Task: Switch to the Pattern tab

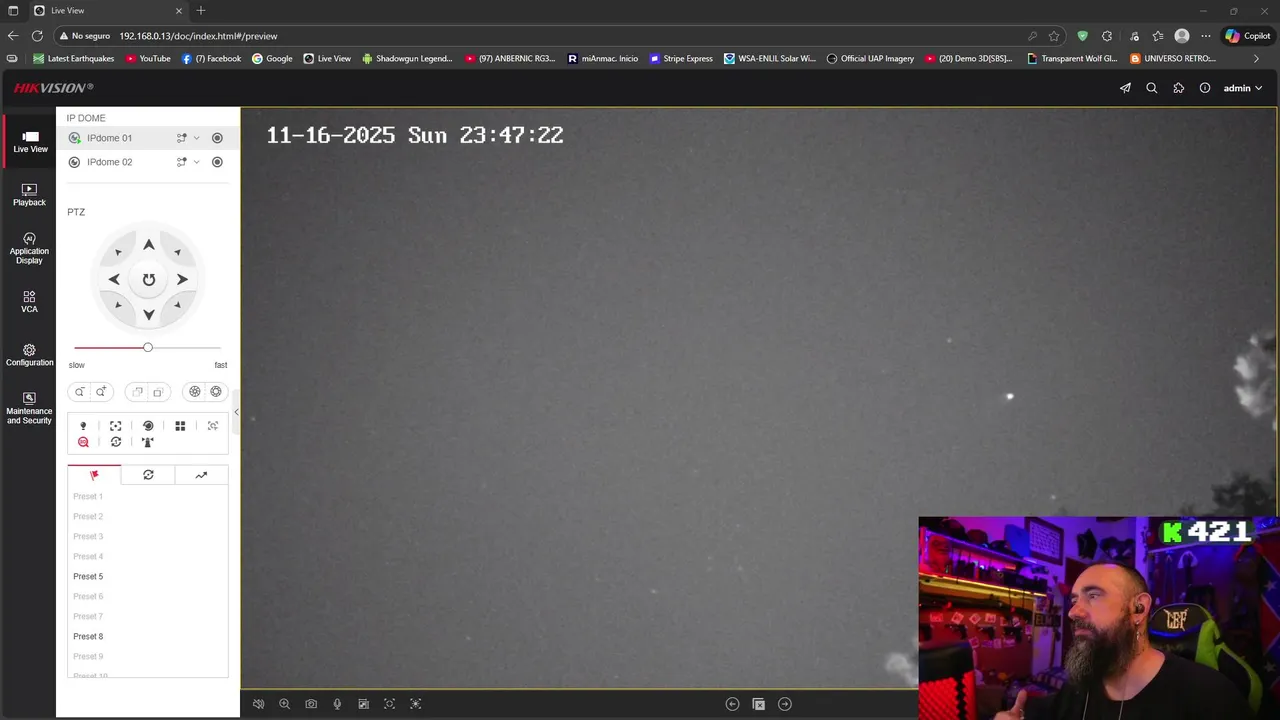Action: (201, 475)
